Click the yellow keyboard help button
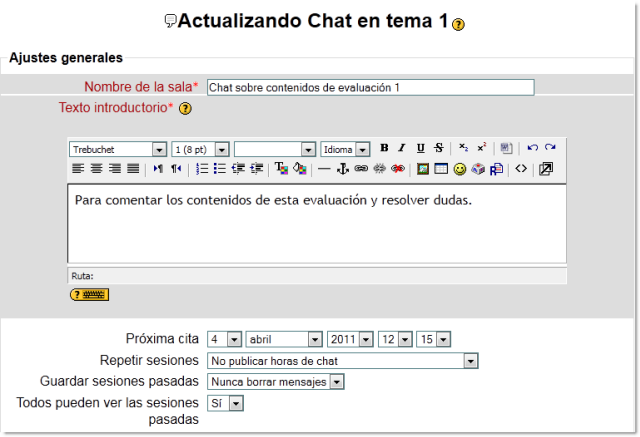This screenshot has width=640, height=437. click(89, 294)
